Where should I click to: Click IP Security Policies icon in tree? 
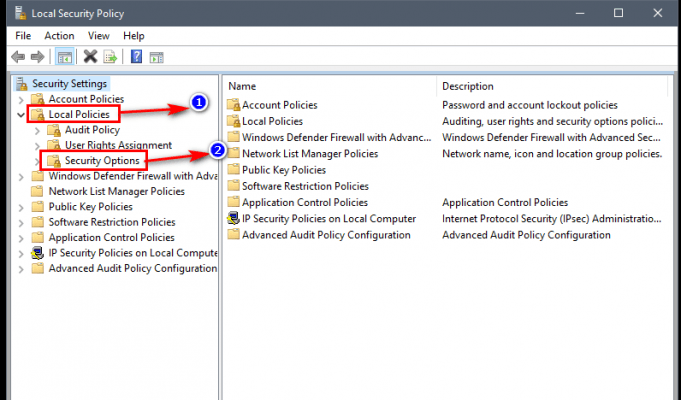pos(38,253)
